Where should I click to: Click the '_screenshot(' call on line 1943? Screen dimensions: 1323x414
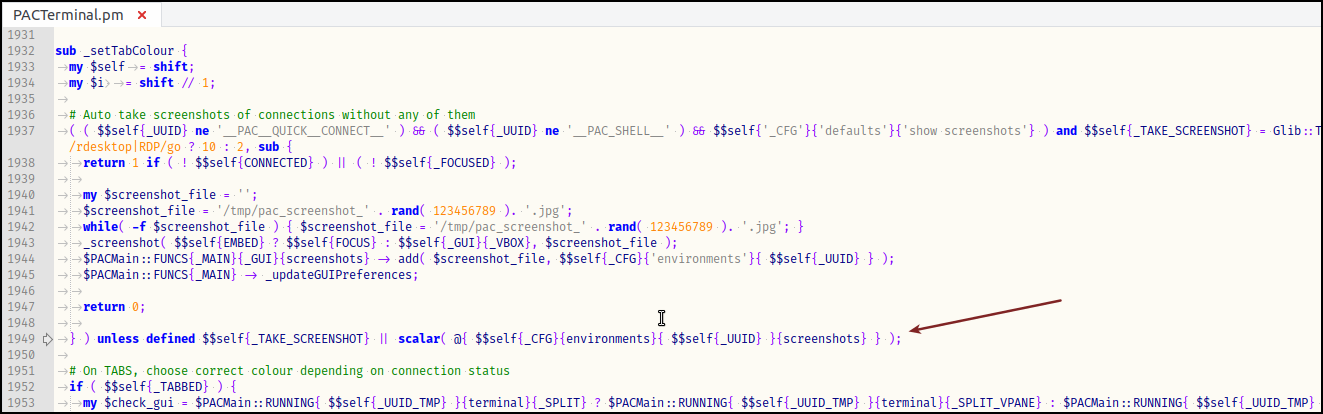[x=125, y=242]
